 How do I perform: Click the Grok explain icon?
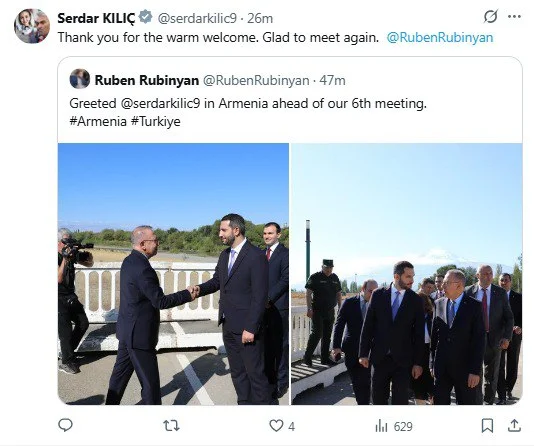click(x=491, y=16)
